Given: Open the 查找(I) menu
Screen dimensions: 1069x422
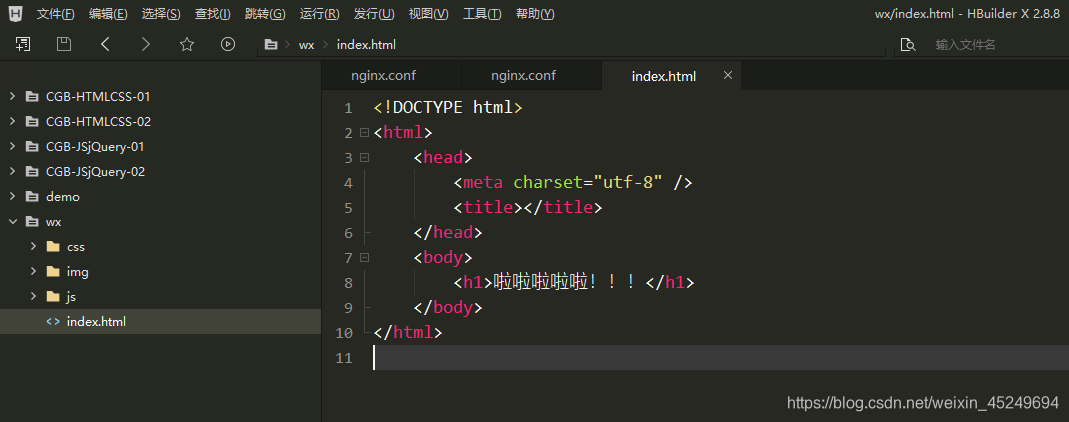Looking at the screenshot, I should point(213,14).
